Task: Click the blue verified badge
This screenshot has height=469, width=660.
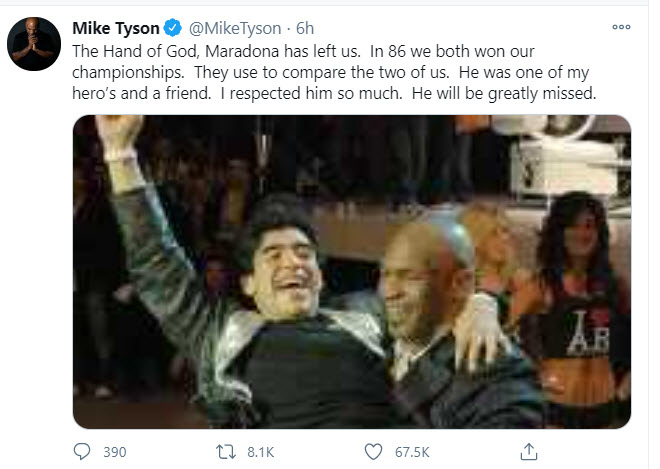Action: click(x=173, y=28)
